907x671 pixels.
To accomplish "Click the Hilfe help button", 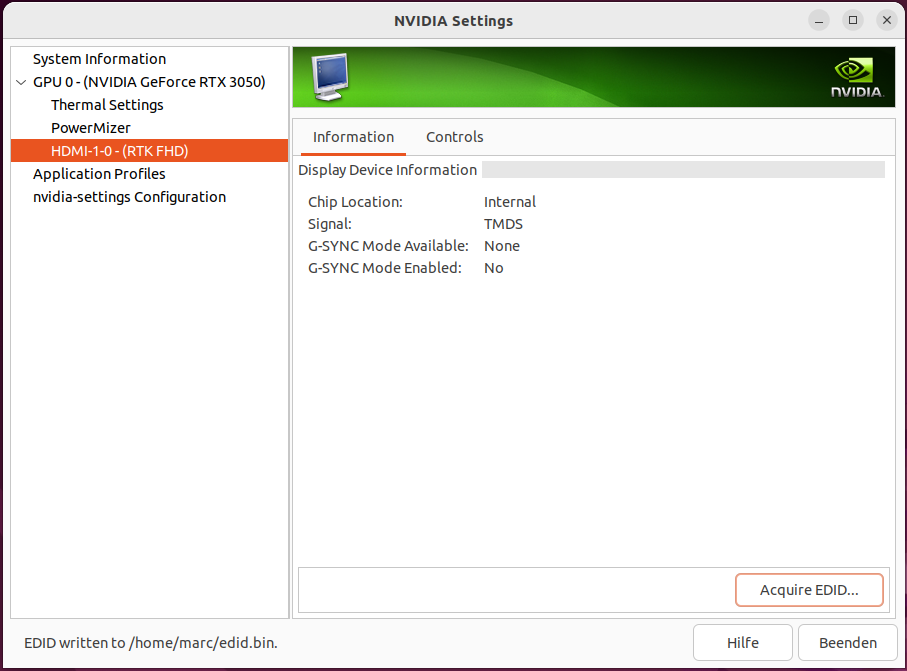I will coord(743,643).
